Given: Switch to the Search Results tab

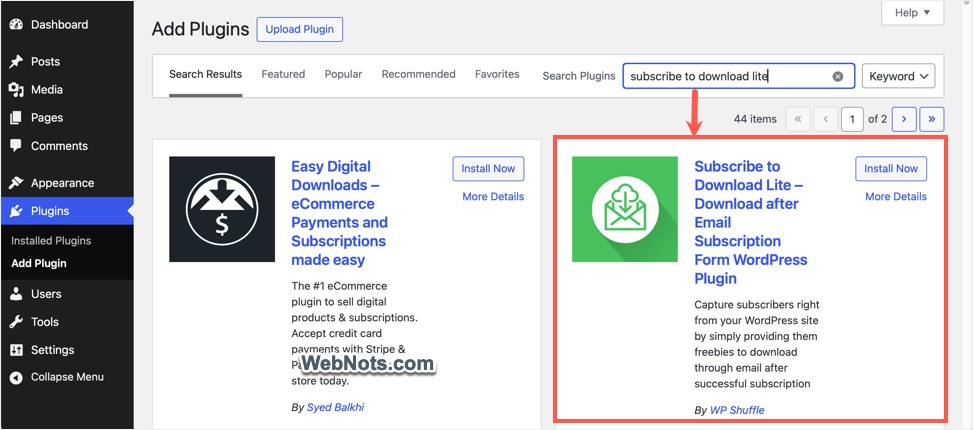Looking at the screenshot, I should pyautogui.click(x=205, y=74).
